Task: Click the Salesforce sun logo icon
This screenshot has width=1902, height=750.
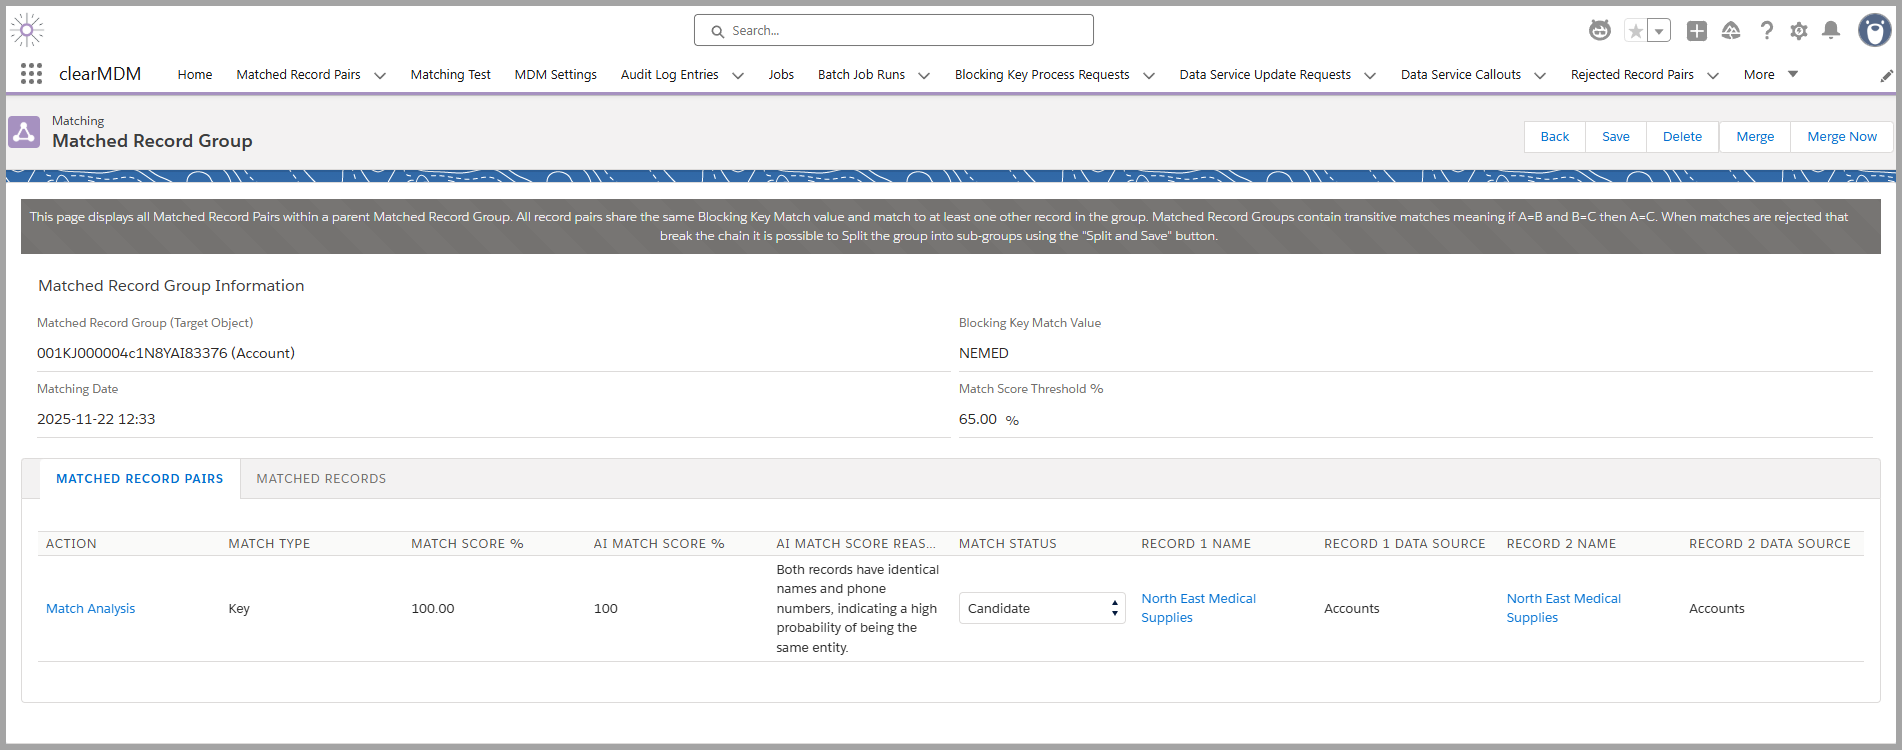Action: [x=27, y=30]
